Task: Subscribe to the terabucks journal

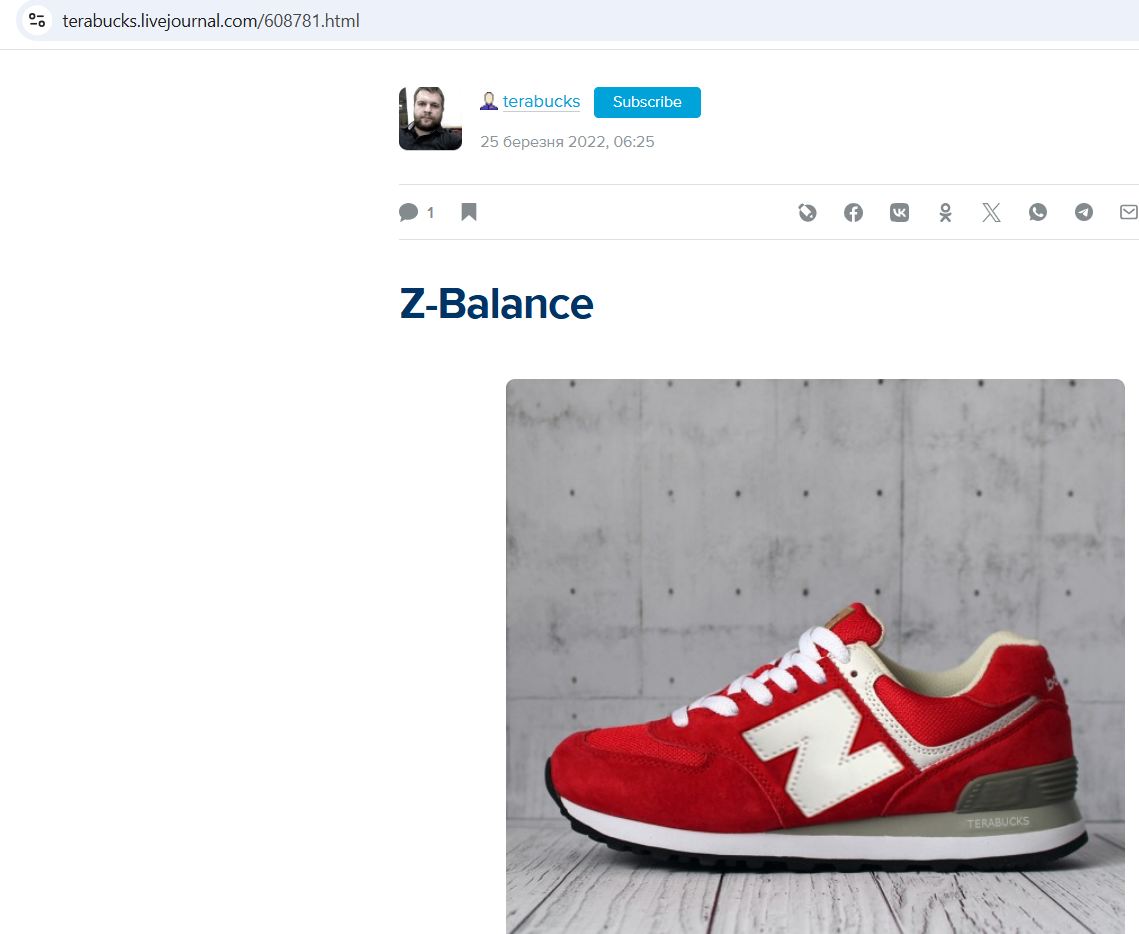Action: 647,102
